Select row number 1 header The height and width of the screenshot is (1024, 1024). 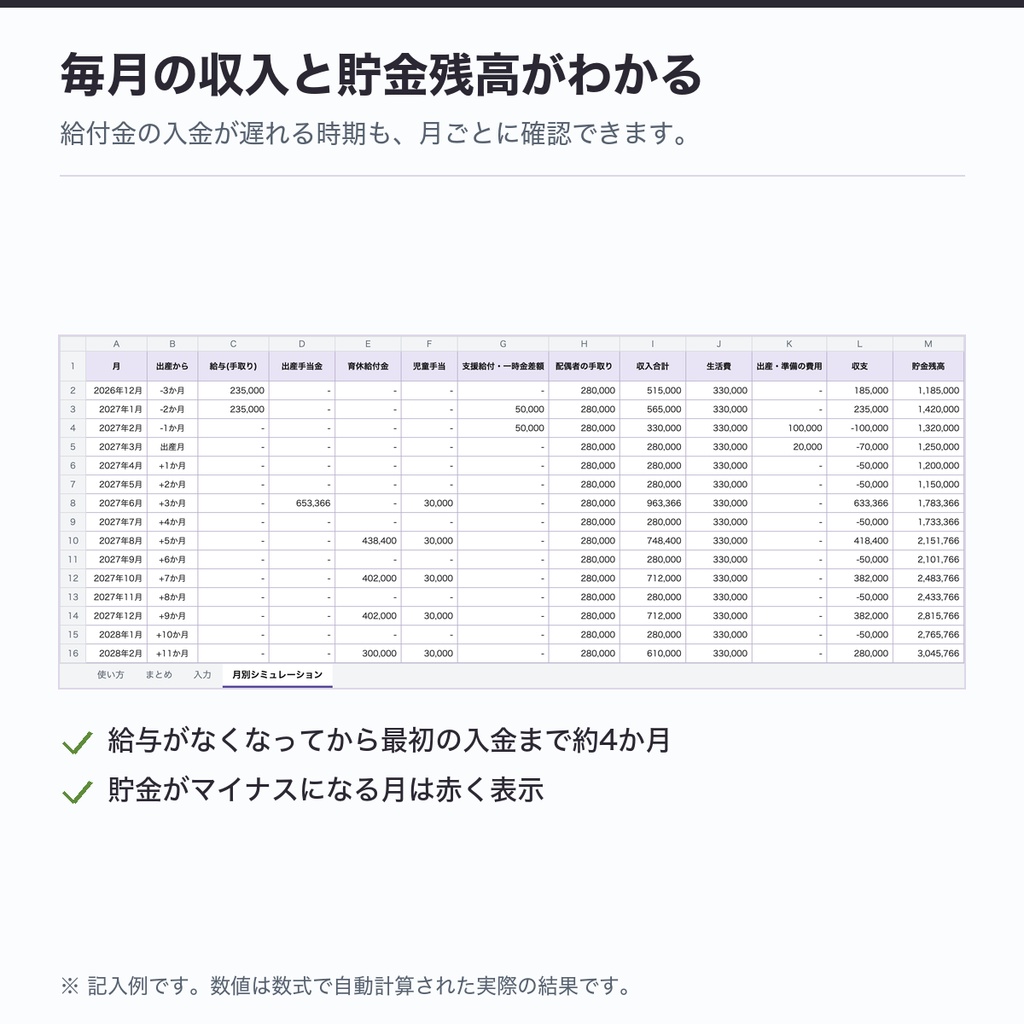[72, 366]
